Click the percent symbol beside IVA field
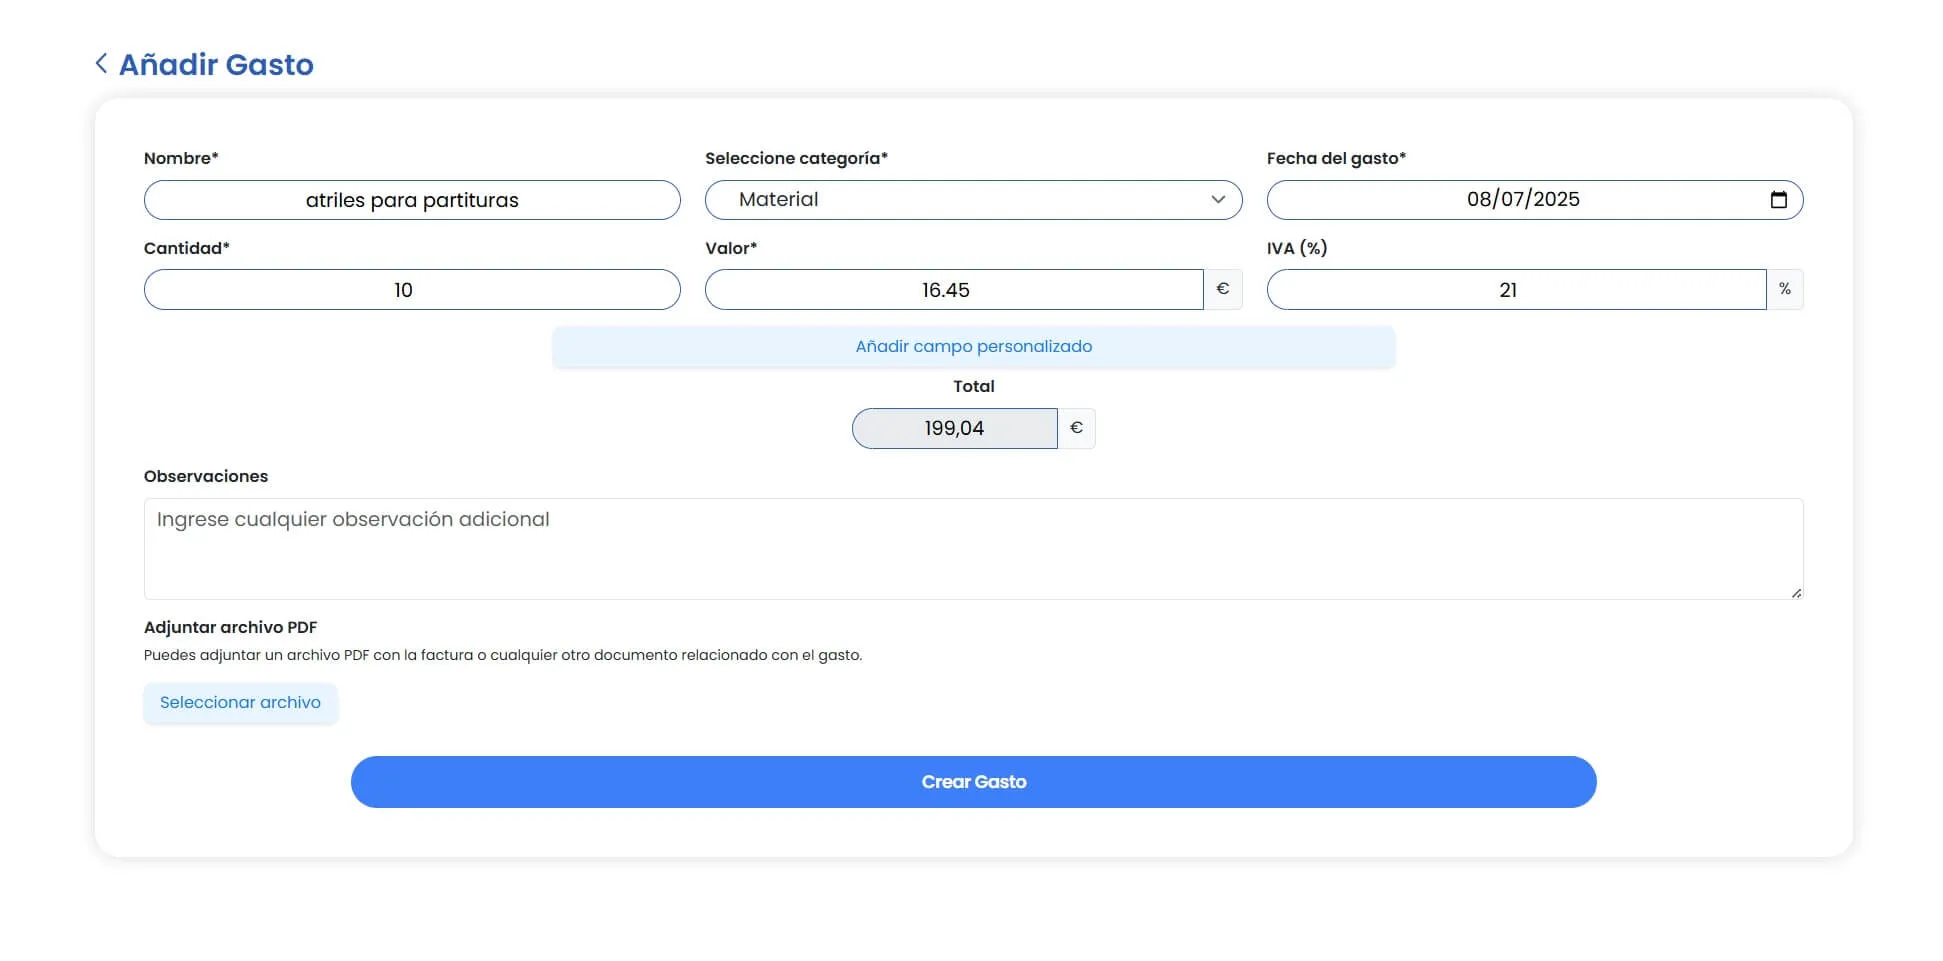The image size is (1943, 961). click(x=1784, y=289)
